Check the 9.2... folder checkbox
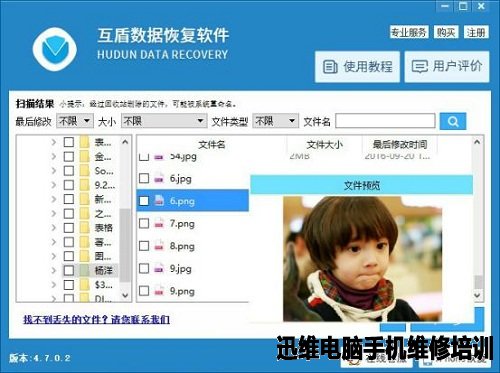The height and width of the screenshot is (373, 500). [x=69, y=185]
